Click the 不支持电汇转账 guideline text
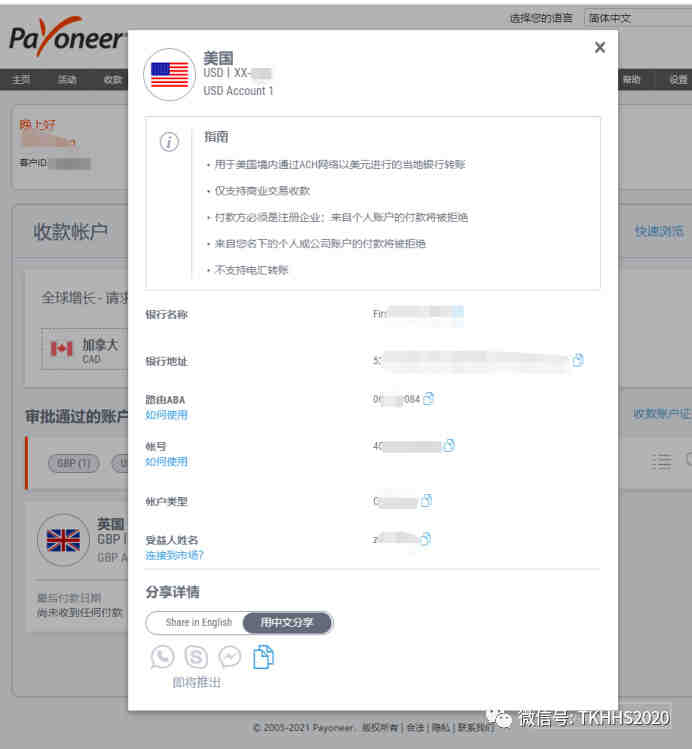This screenshot has height=749, width=692. point(251,270)
